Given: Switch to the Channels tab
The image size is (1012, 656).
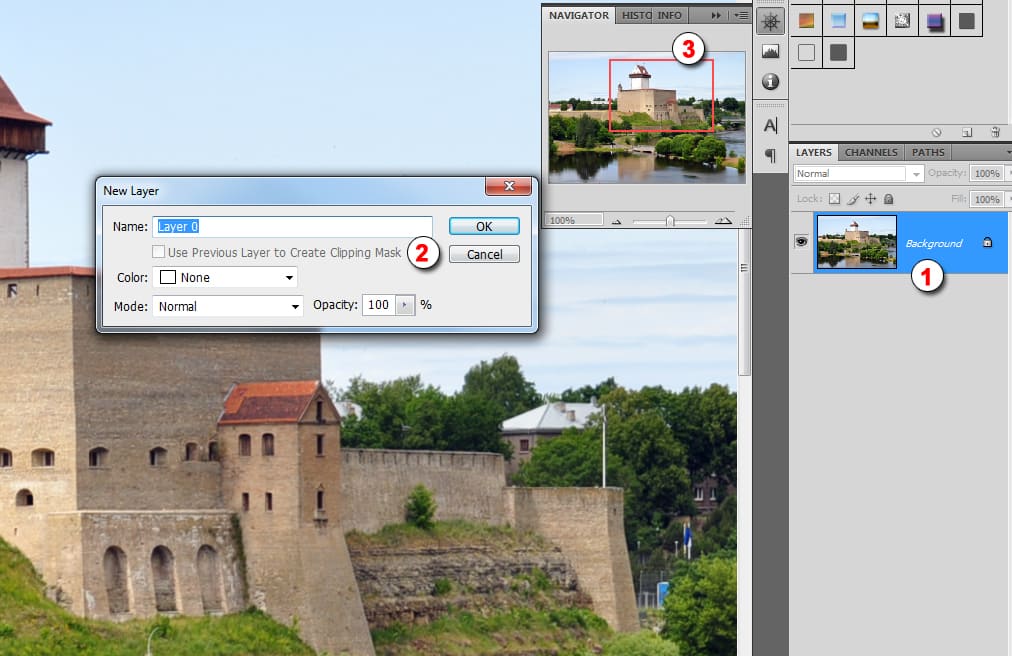Looking at the screenshot, I should pos(871,153).
